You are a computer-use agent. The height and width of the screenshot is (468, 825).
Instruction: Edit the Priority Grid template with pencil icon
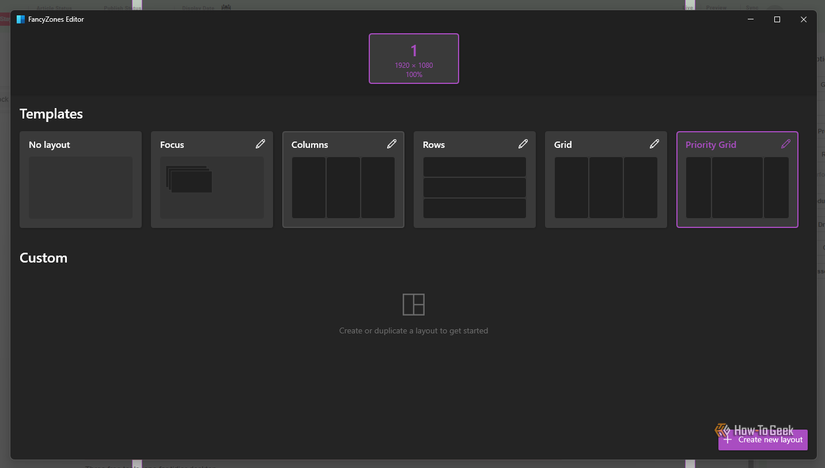786,144
